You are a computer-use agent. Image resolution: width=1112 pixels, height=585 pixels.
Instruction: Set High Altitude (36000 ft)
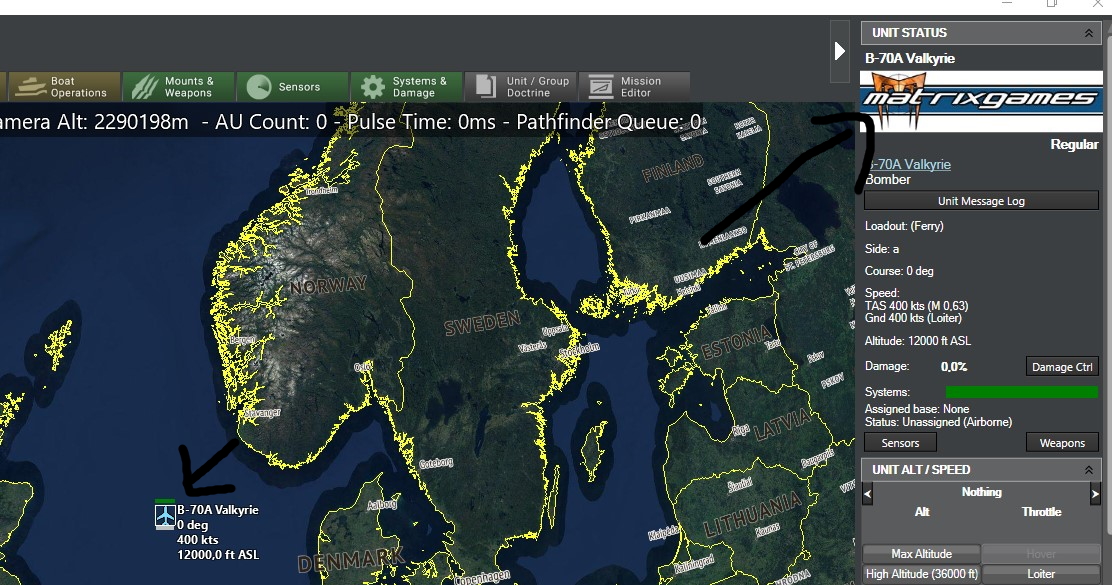coord(922,574)
